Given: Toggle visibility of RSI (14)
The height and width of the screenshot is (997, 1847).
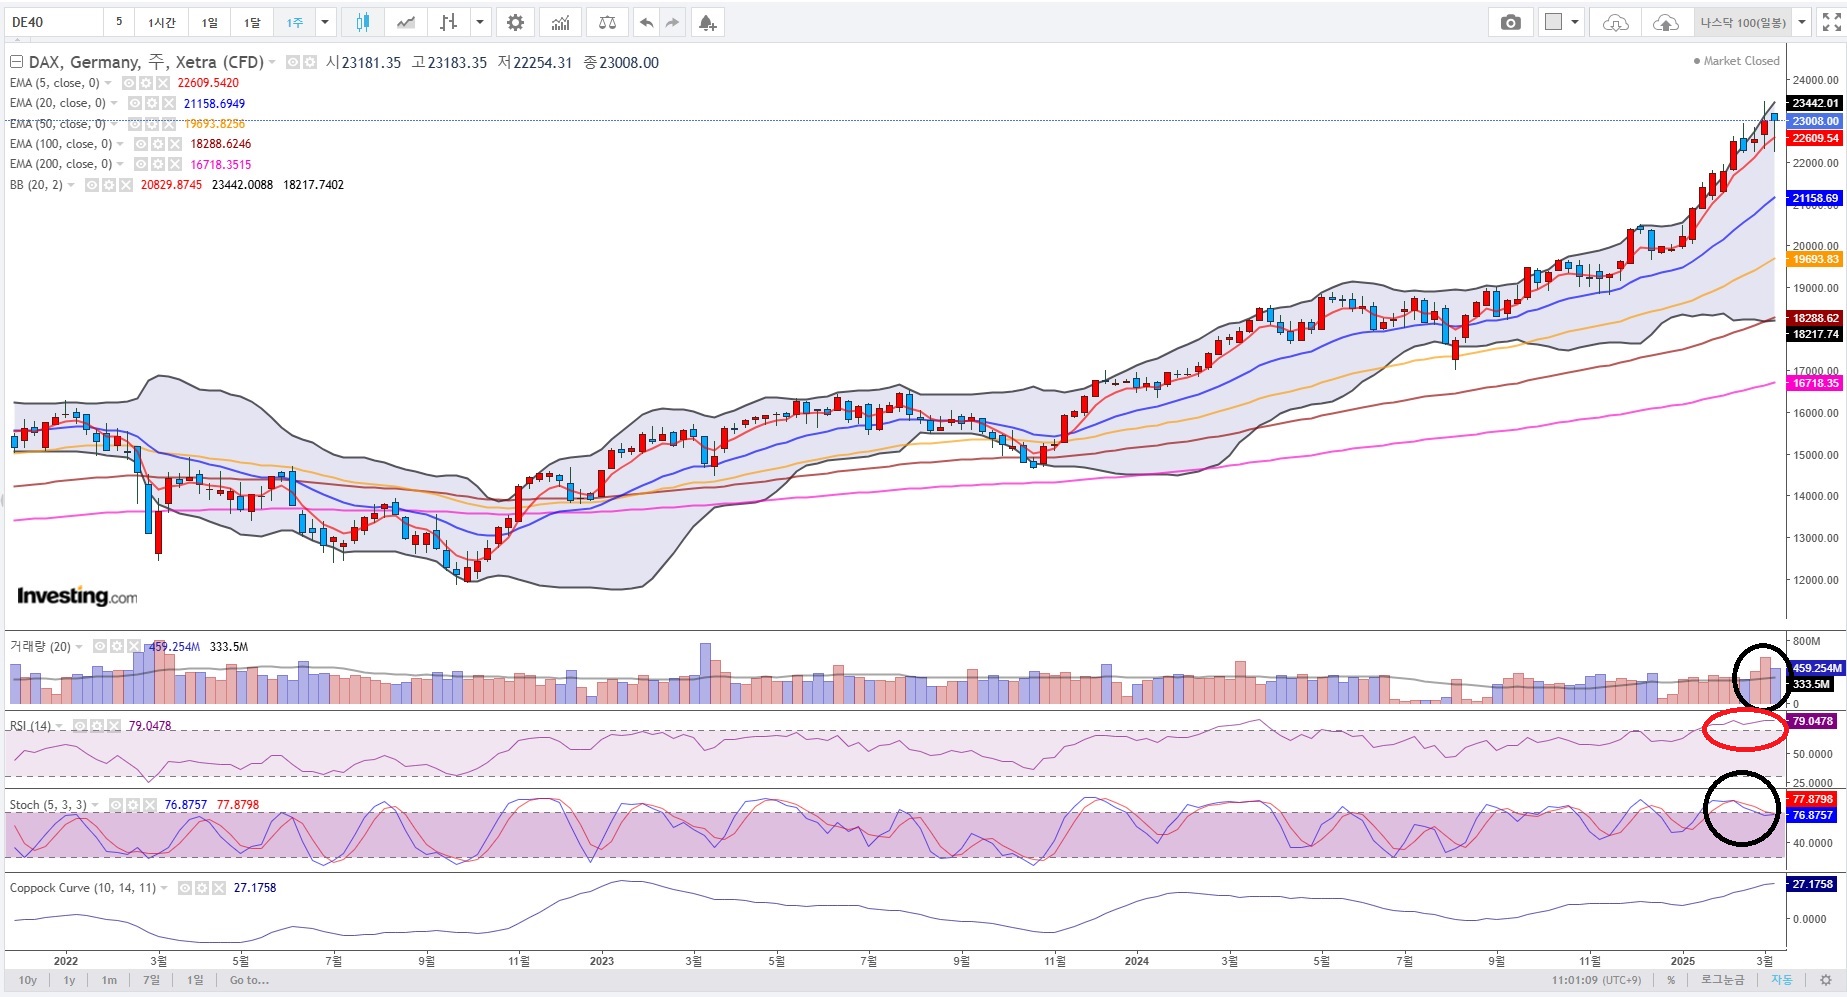Looking at the screenshot, I should coord(79,725).
